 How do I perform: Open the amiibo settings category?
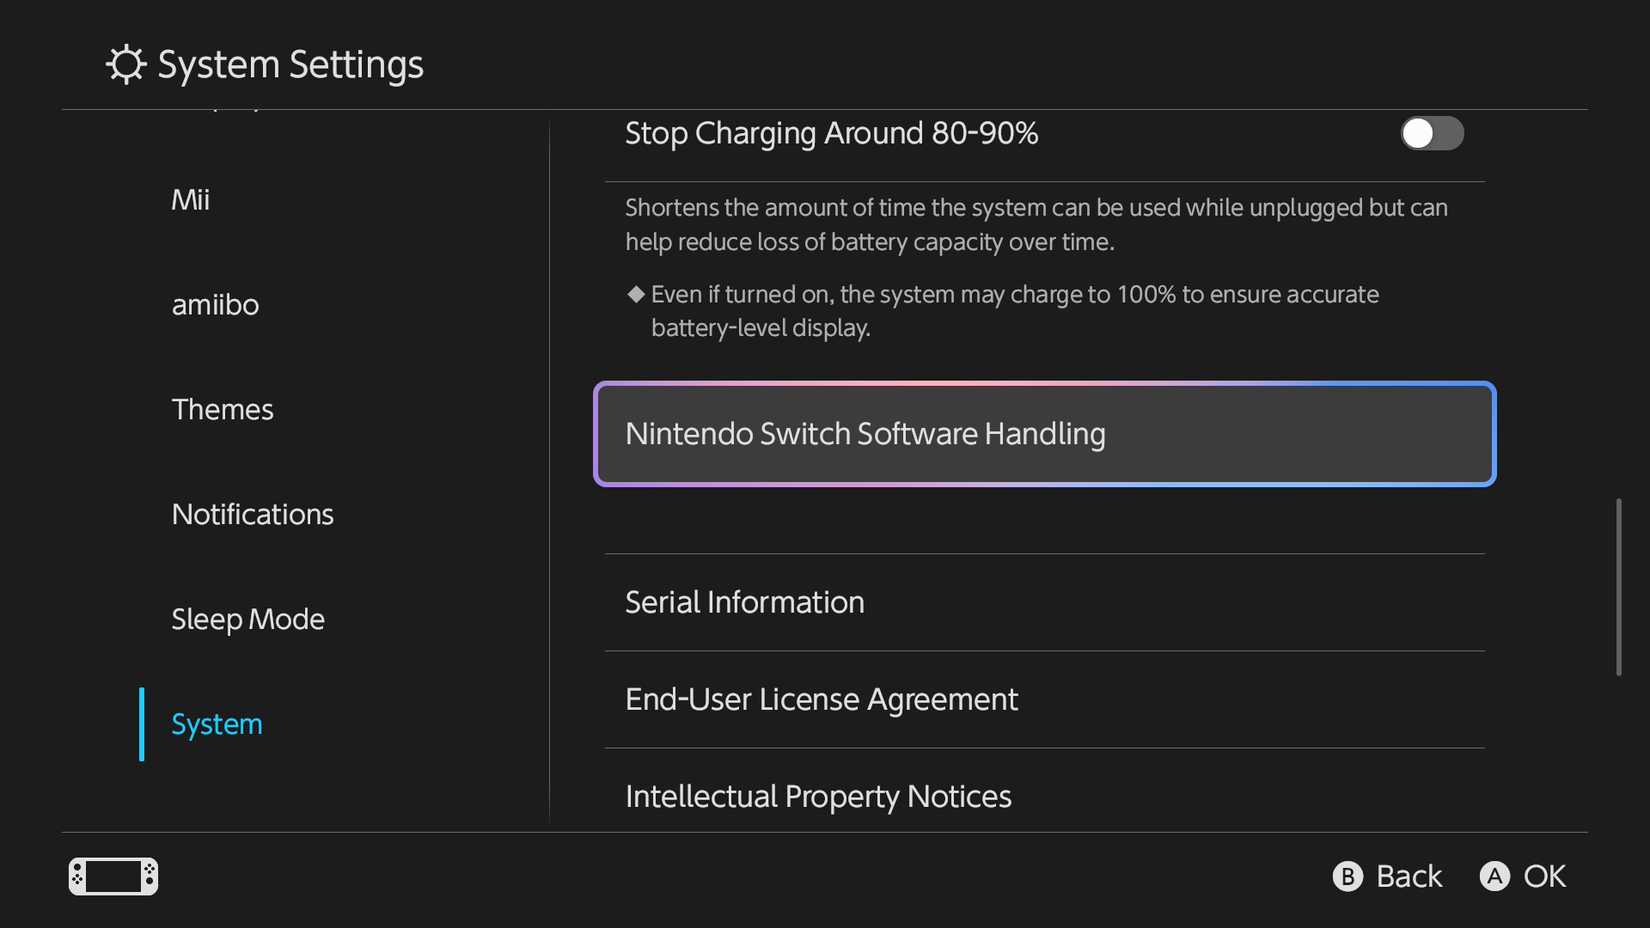point(215,304)
